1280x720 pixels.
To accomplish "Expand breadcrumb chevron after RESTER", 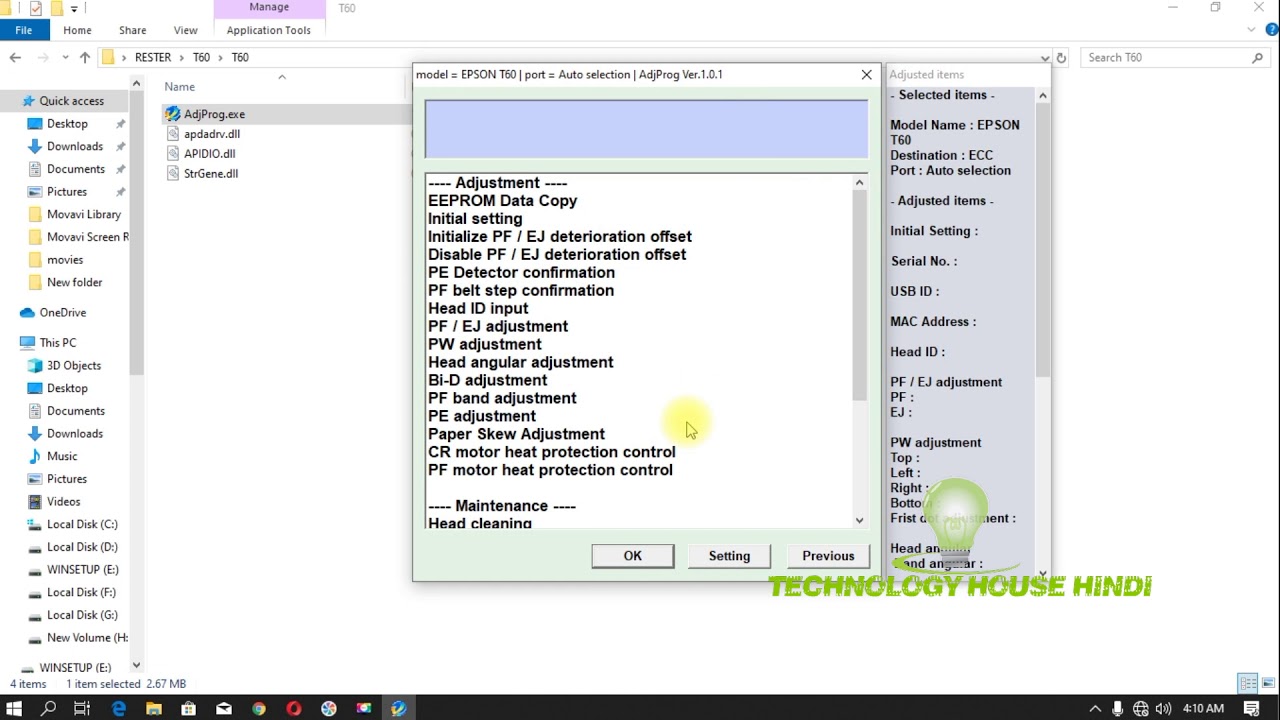I will pyautogui.click(x=182, y=58).
